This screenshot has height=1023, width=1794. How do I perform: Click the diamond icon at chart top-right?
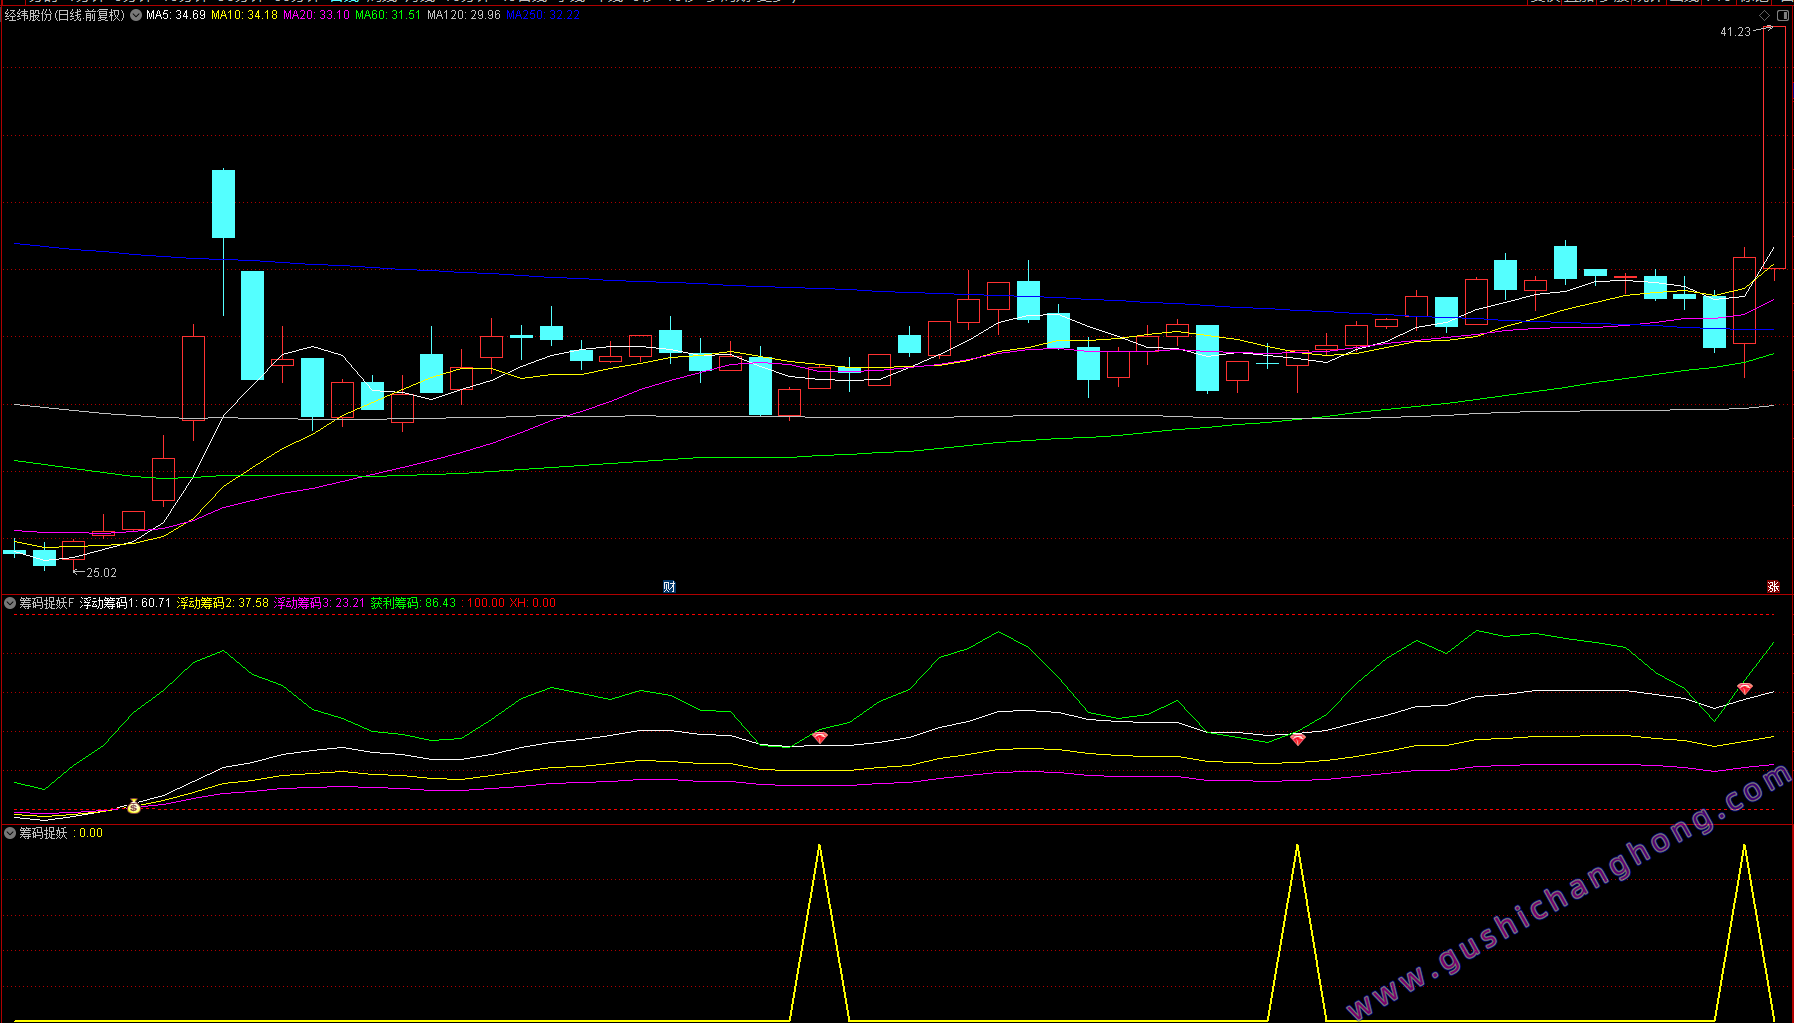tap(1765, 15)
